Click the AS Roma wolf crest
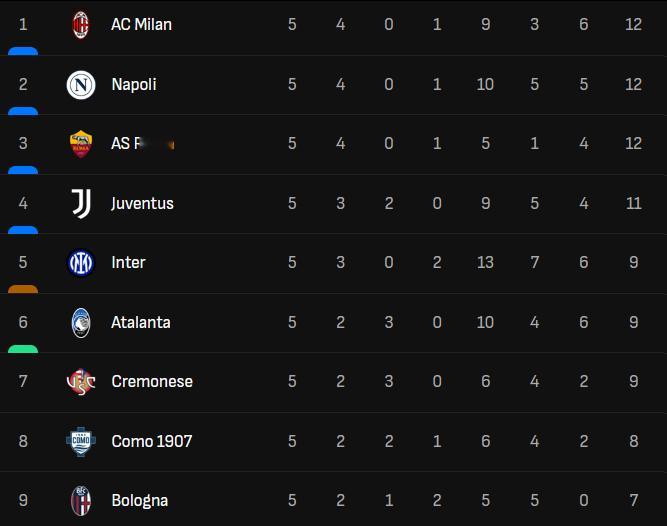 click(x=81, y=144)
